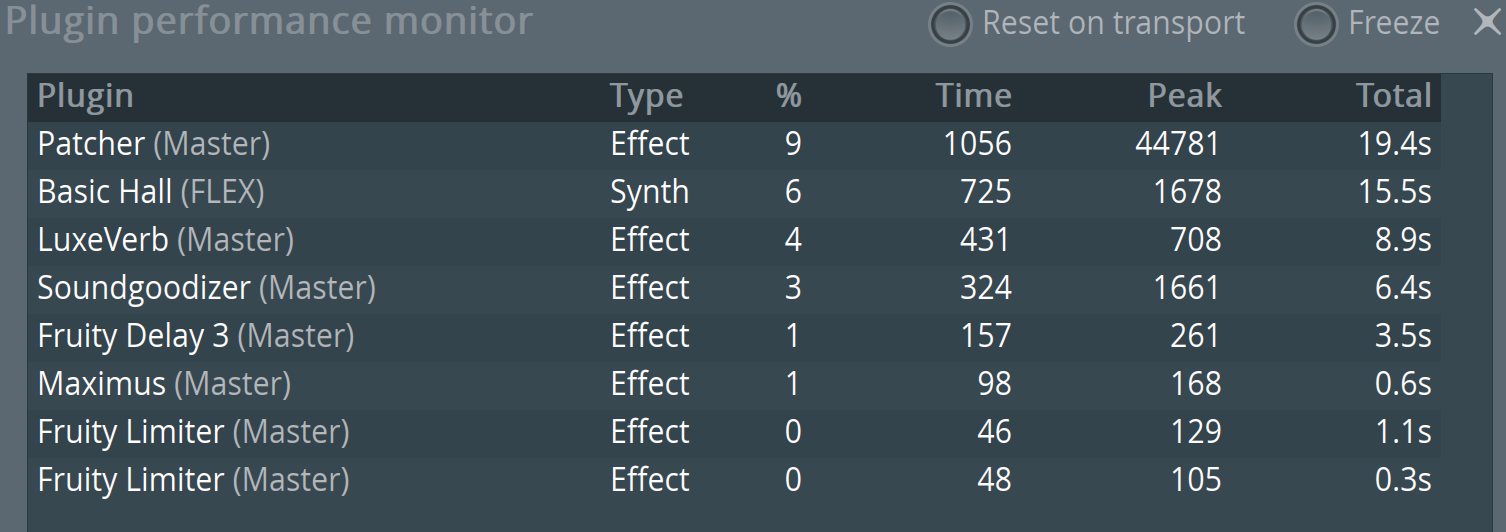Toggle the Freeze radio button
The image size is (1506, 532).
(1316, 25)
